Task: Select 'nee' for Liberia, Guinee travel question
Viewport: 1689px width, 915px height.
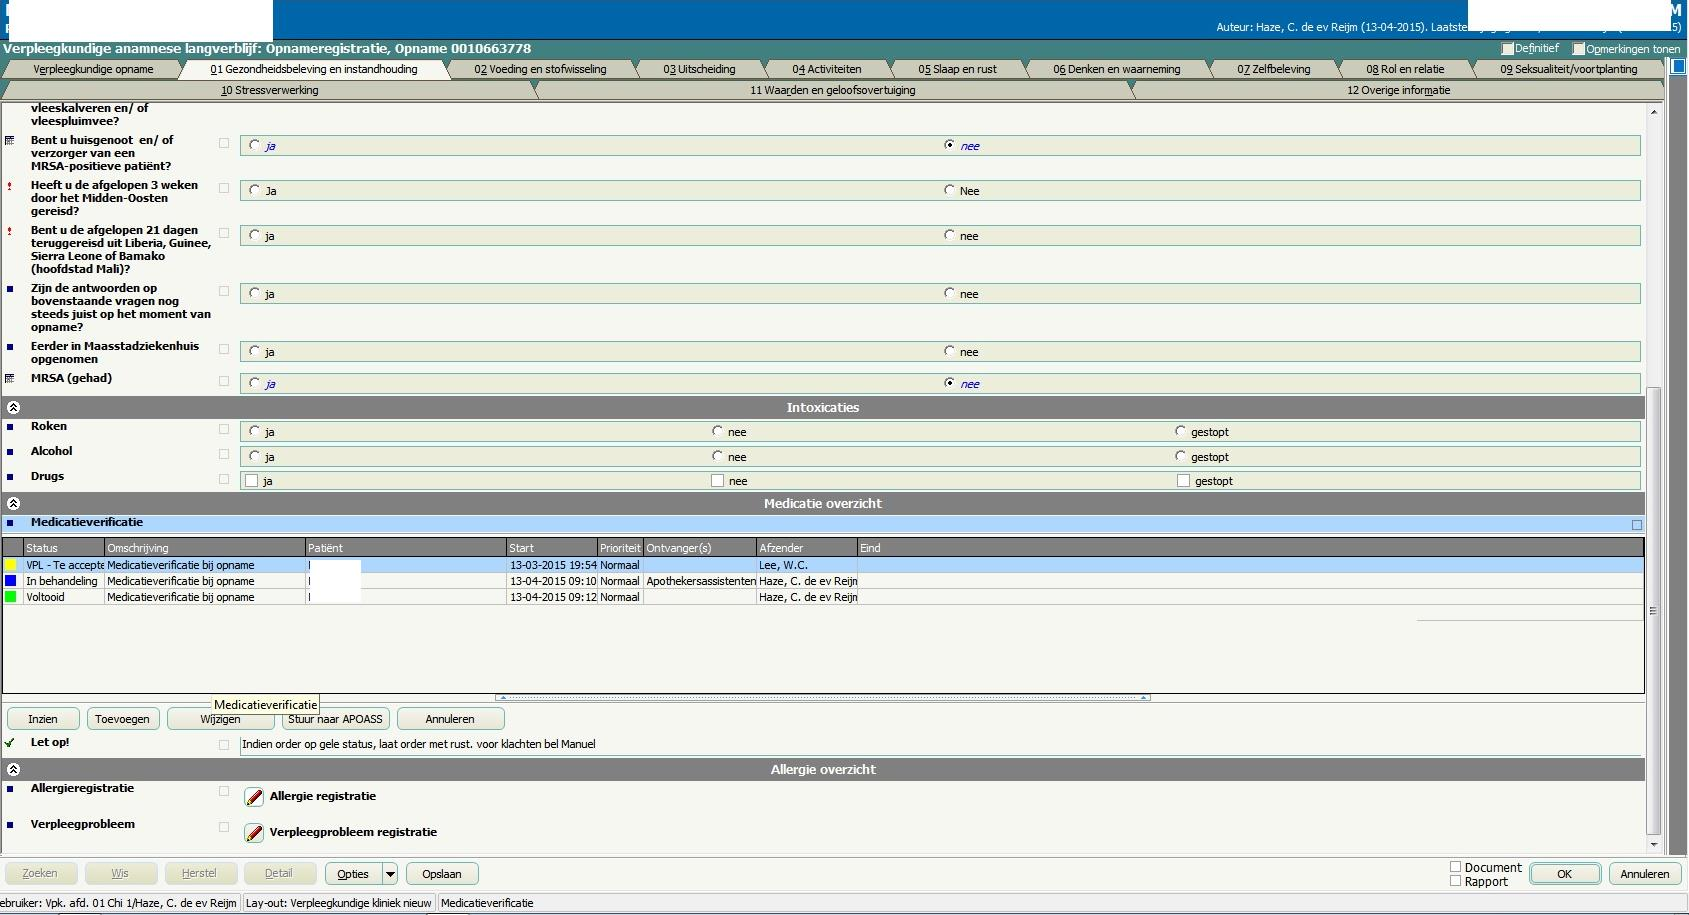Action: coord(949,235)
